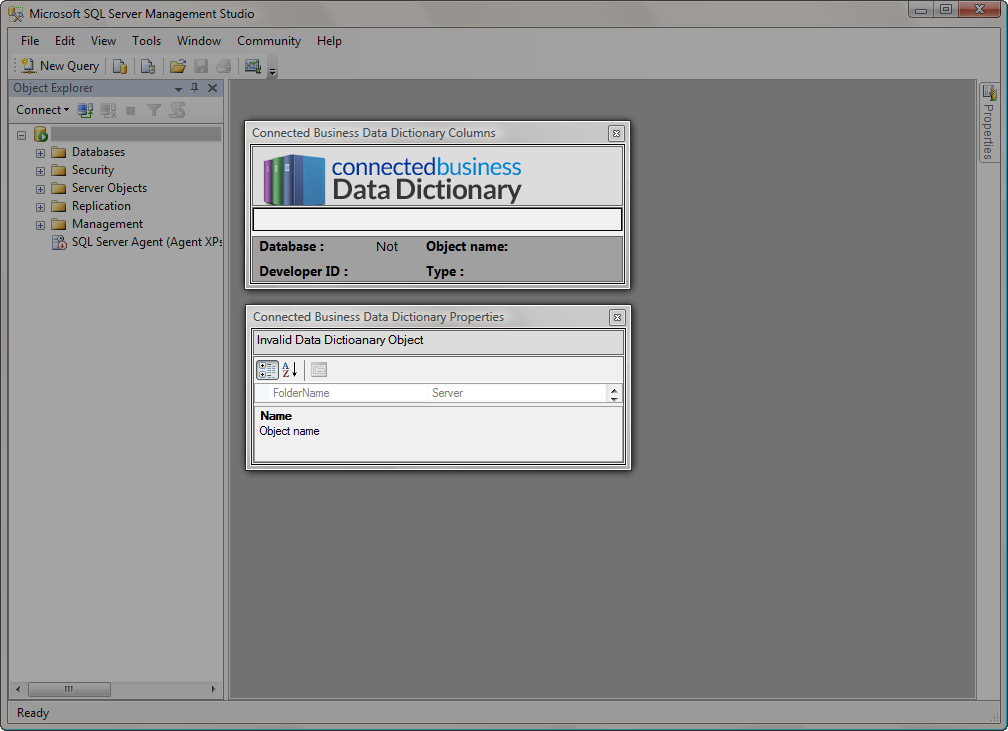1008x731 pixels.
Task: Open the Tools menu
Action: click(x=146, y=41)
